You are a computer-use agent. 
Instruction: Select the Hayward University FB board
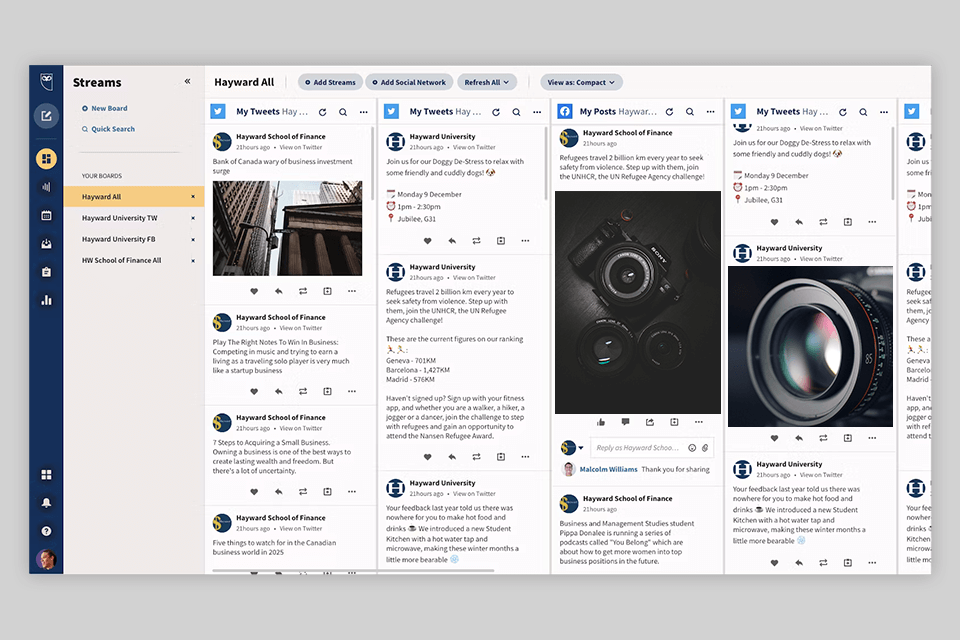119,239
